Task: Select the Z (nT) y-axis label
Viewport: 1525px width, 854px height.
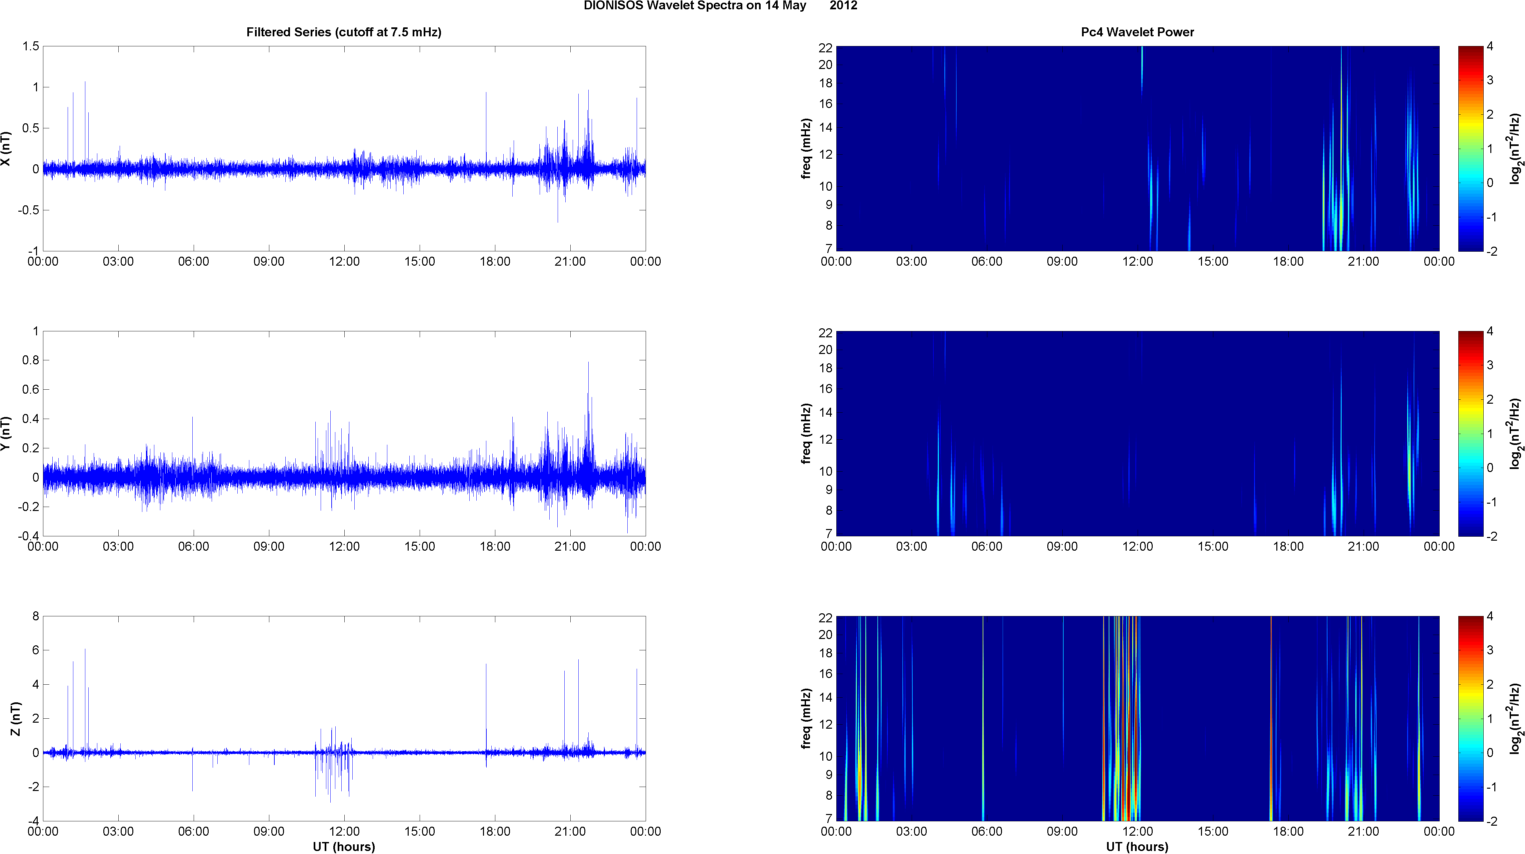Action: (15, 718)
